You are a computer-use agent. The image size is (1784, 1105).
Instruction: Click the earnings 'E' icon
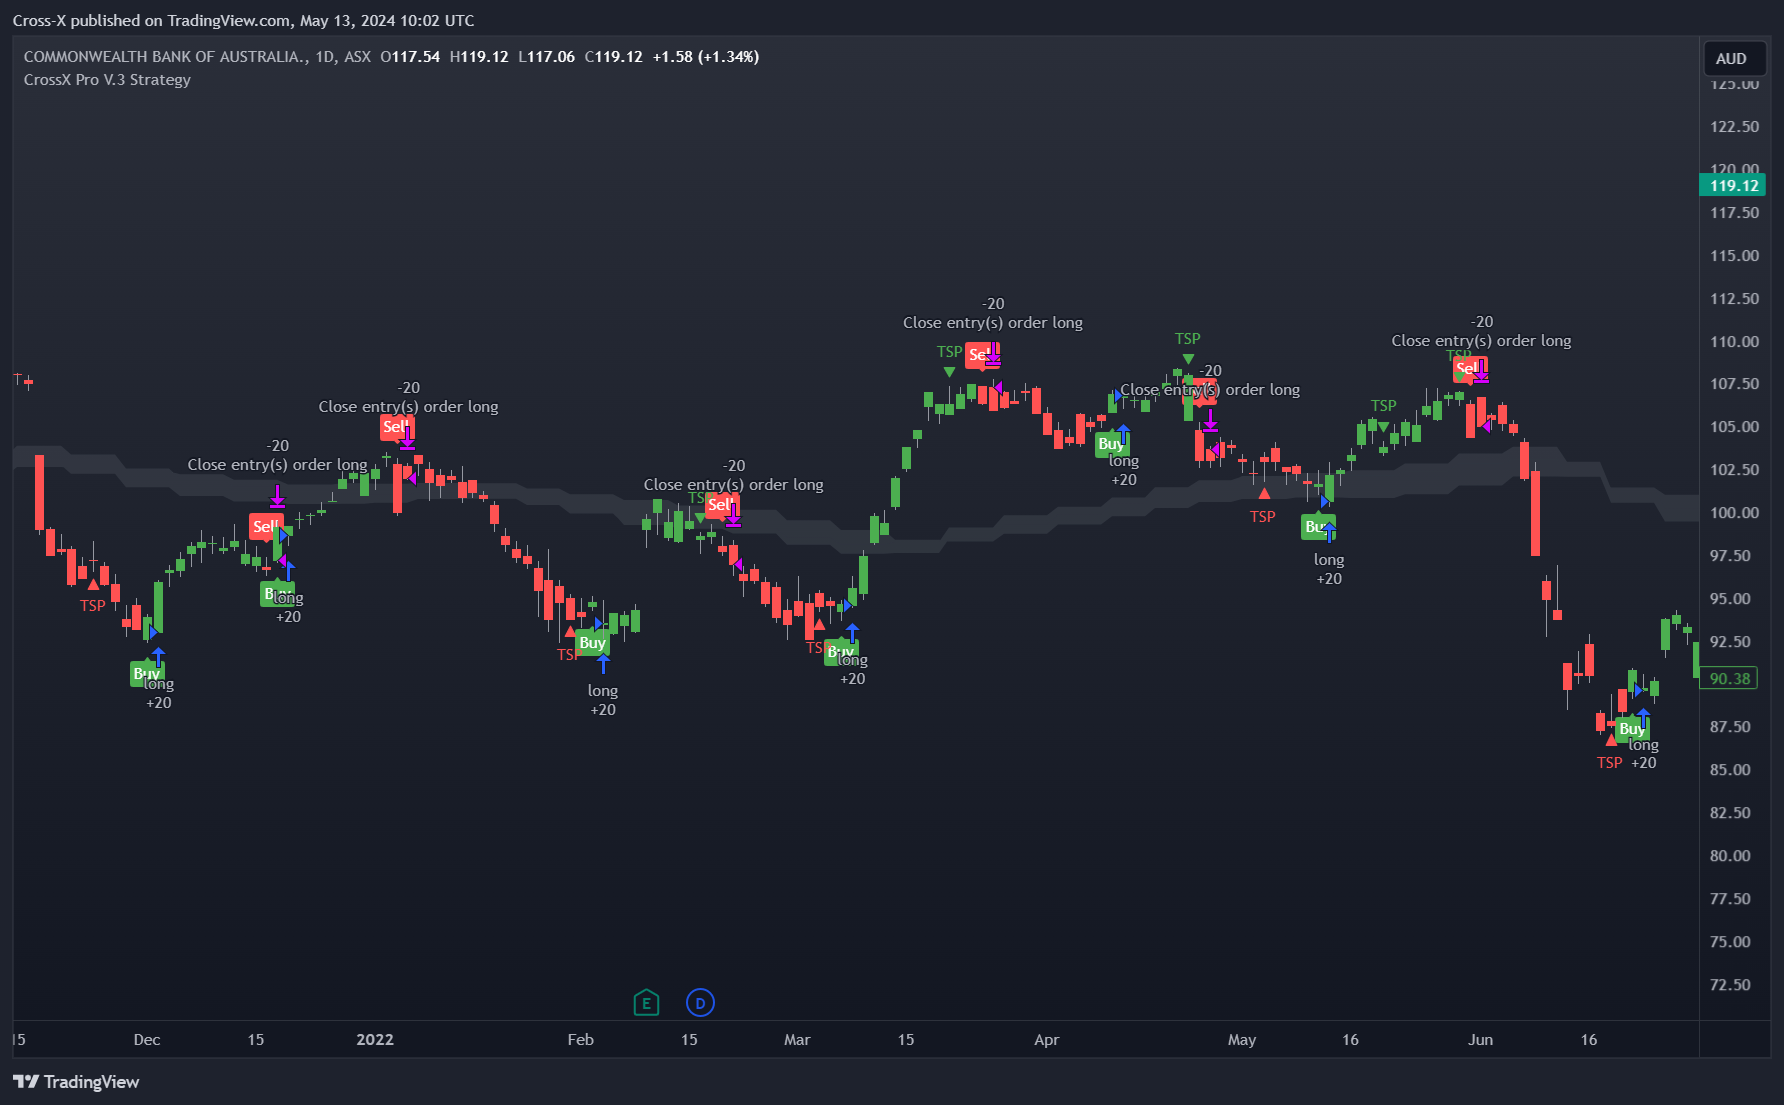pyautogui.click(x=646, y=1002)
